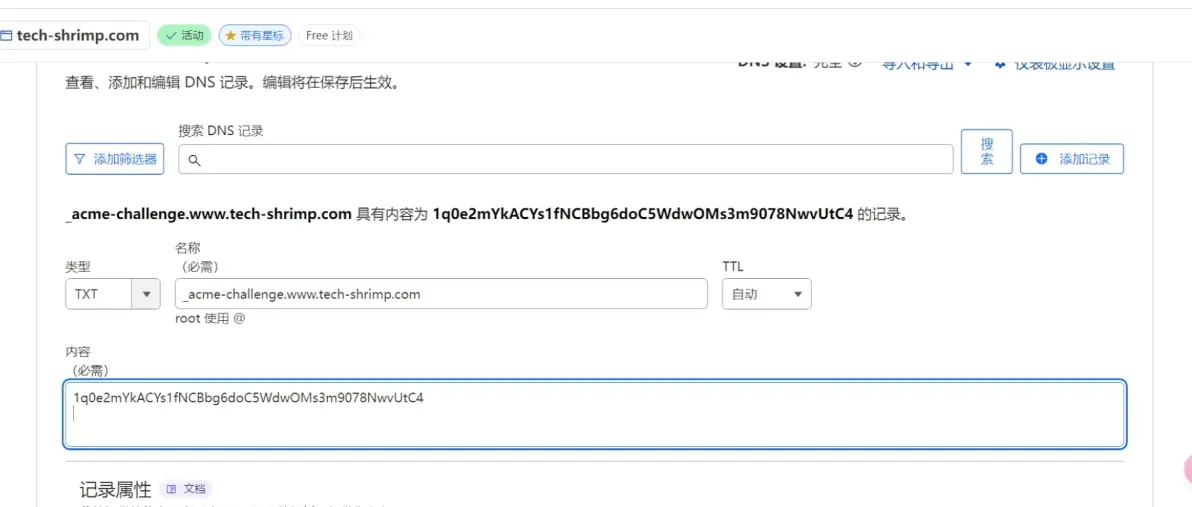Expand the 导入和导出 dropdown menu

[927, 65]
